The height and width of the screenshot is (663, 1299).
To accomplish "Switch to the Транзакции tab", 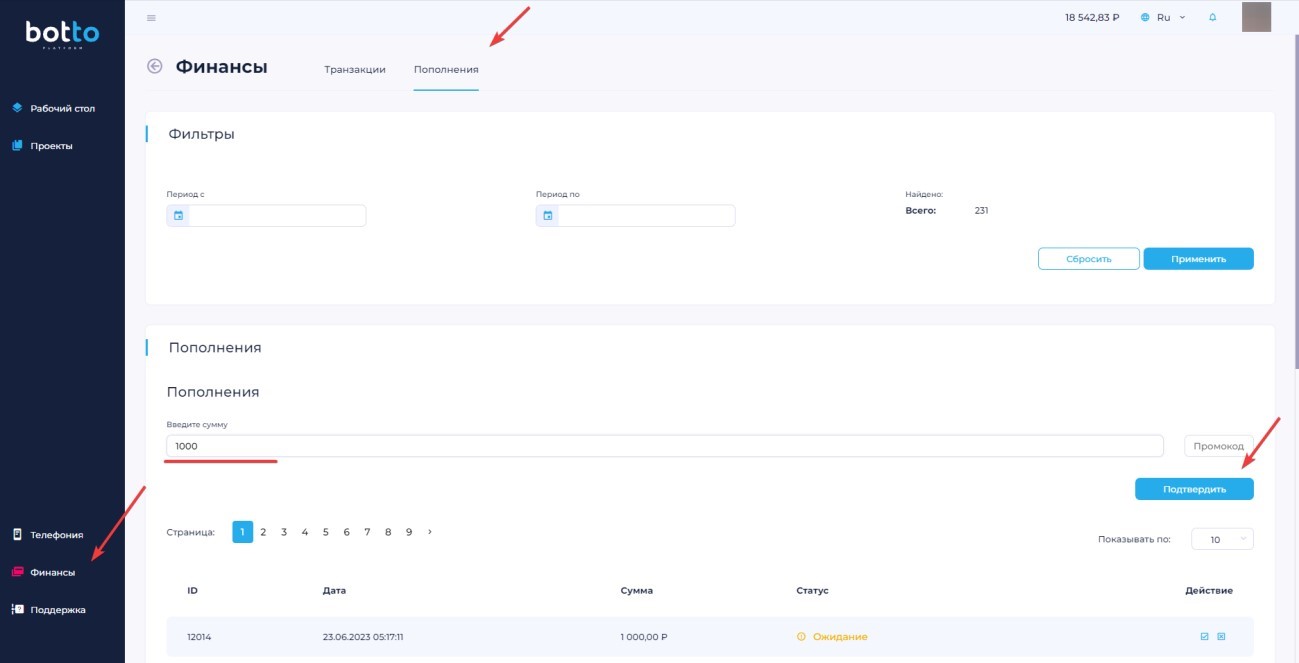I will point(355,70).
